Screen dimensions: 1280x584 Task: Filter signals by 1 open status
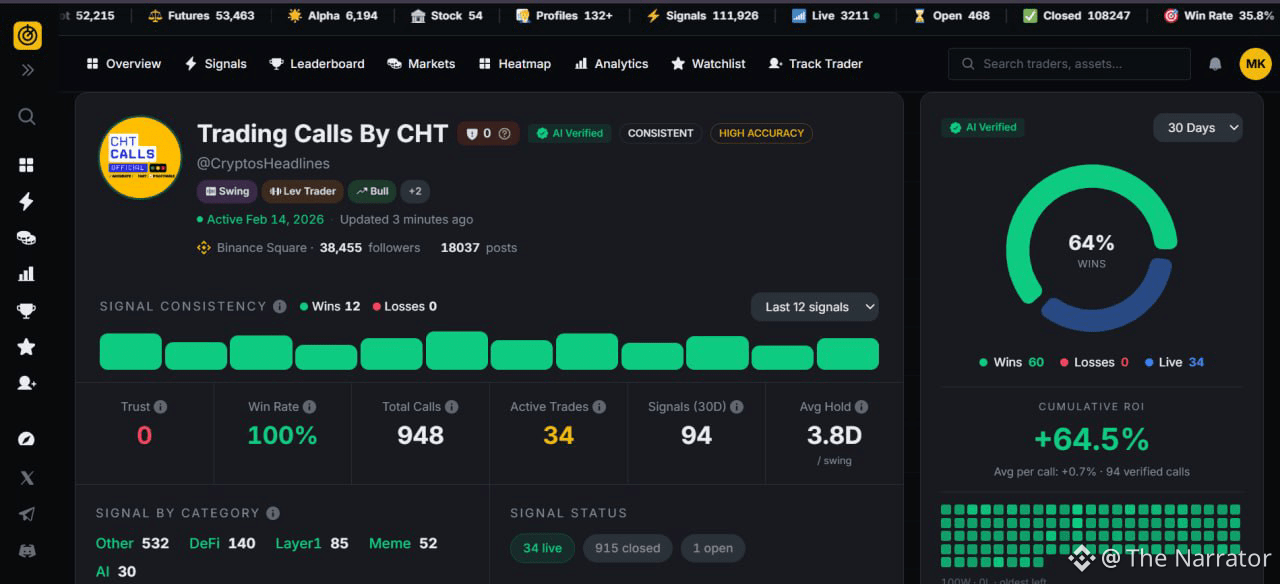713,548
